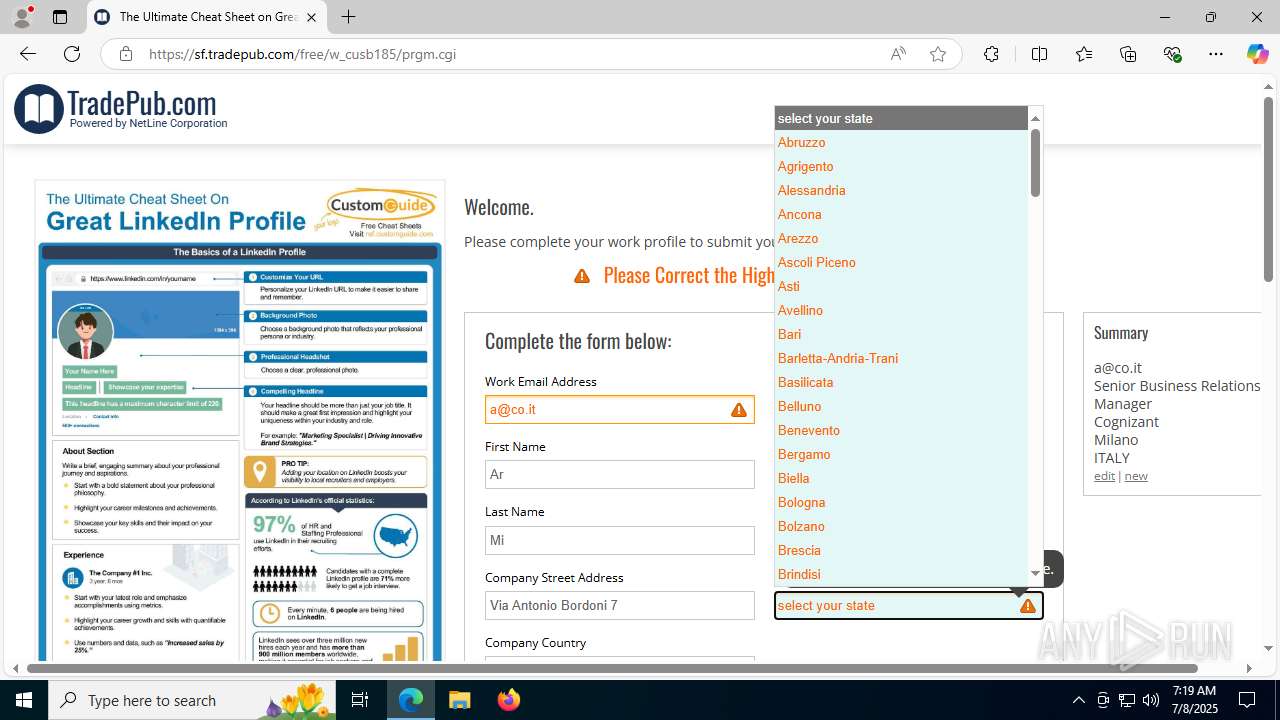The width and height of the screenshot is (1280, 720).
Task: Choose Bologna option
Action: click(x=901, y=502)
